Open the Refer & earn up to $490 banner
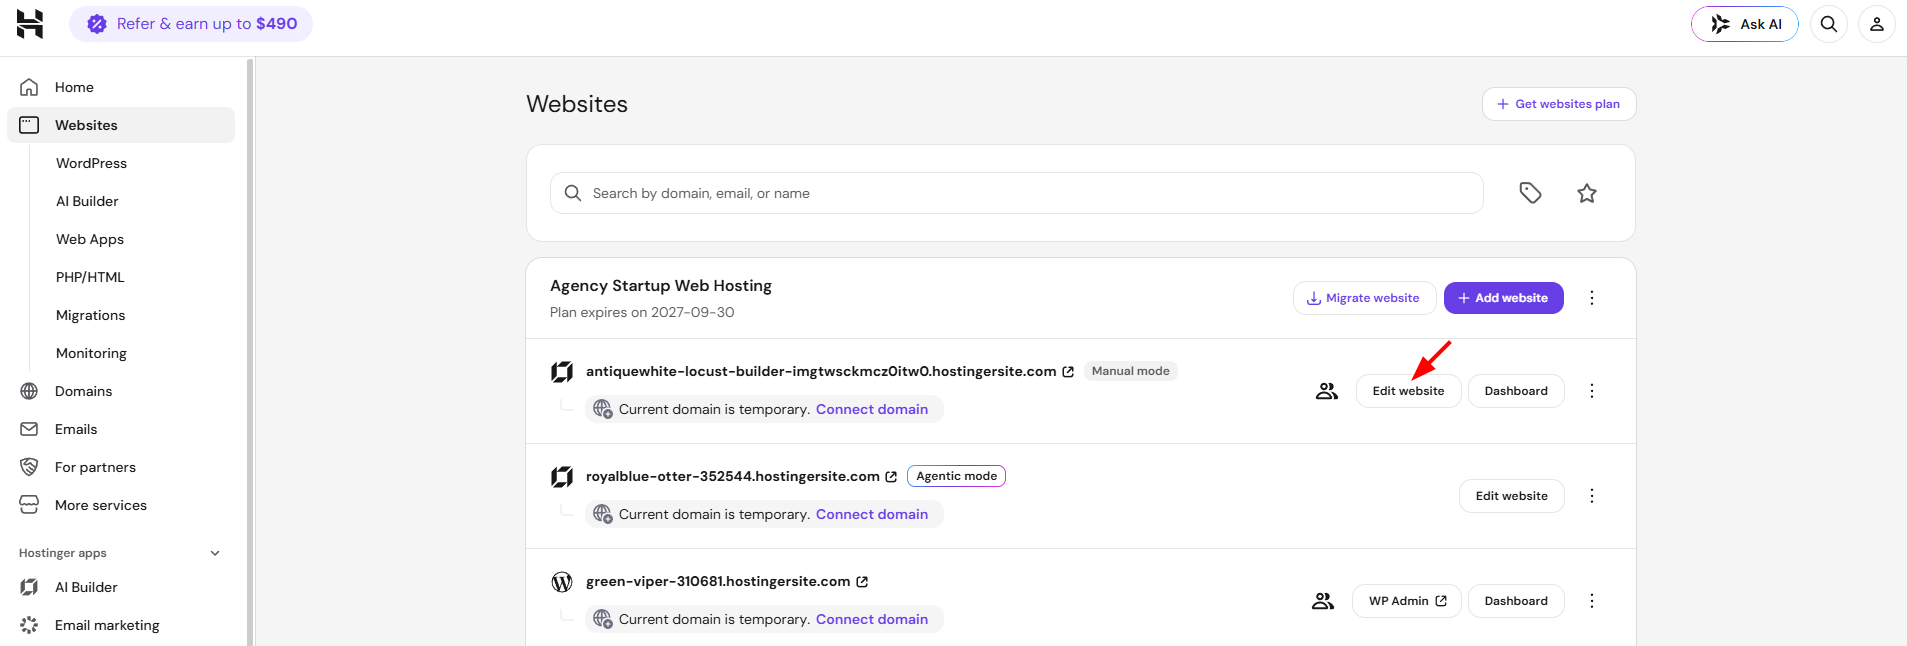Screen dimensions: 1907x646 tap(191, 24)
